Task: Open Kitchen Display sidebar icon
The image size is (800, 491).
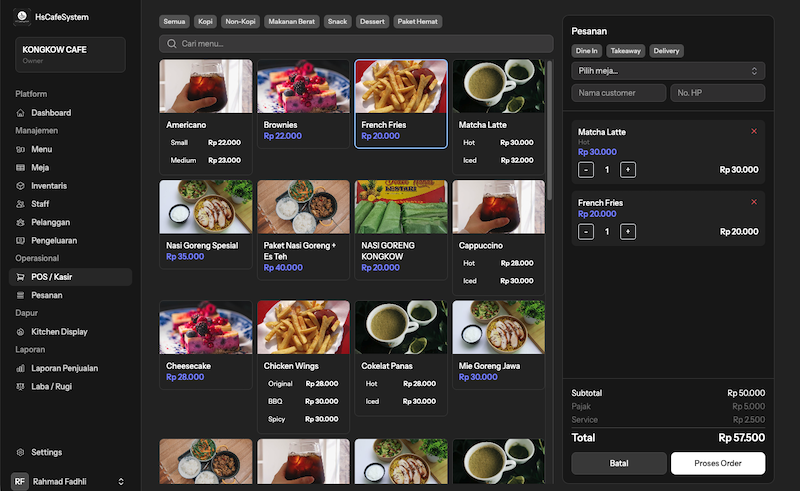Action: point(21,332)
